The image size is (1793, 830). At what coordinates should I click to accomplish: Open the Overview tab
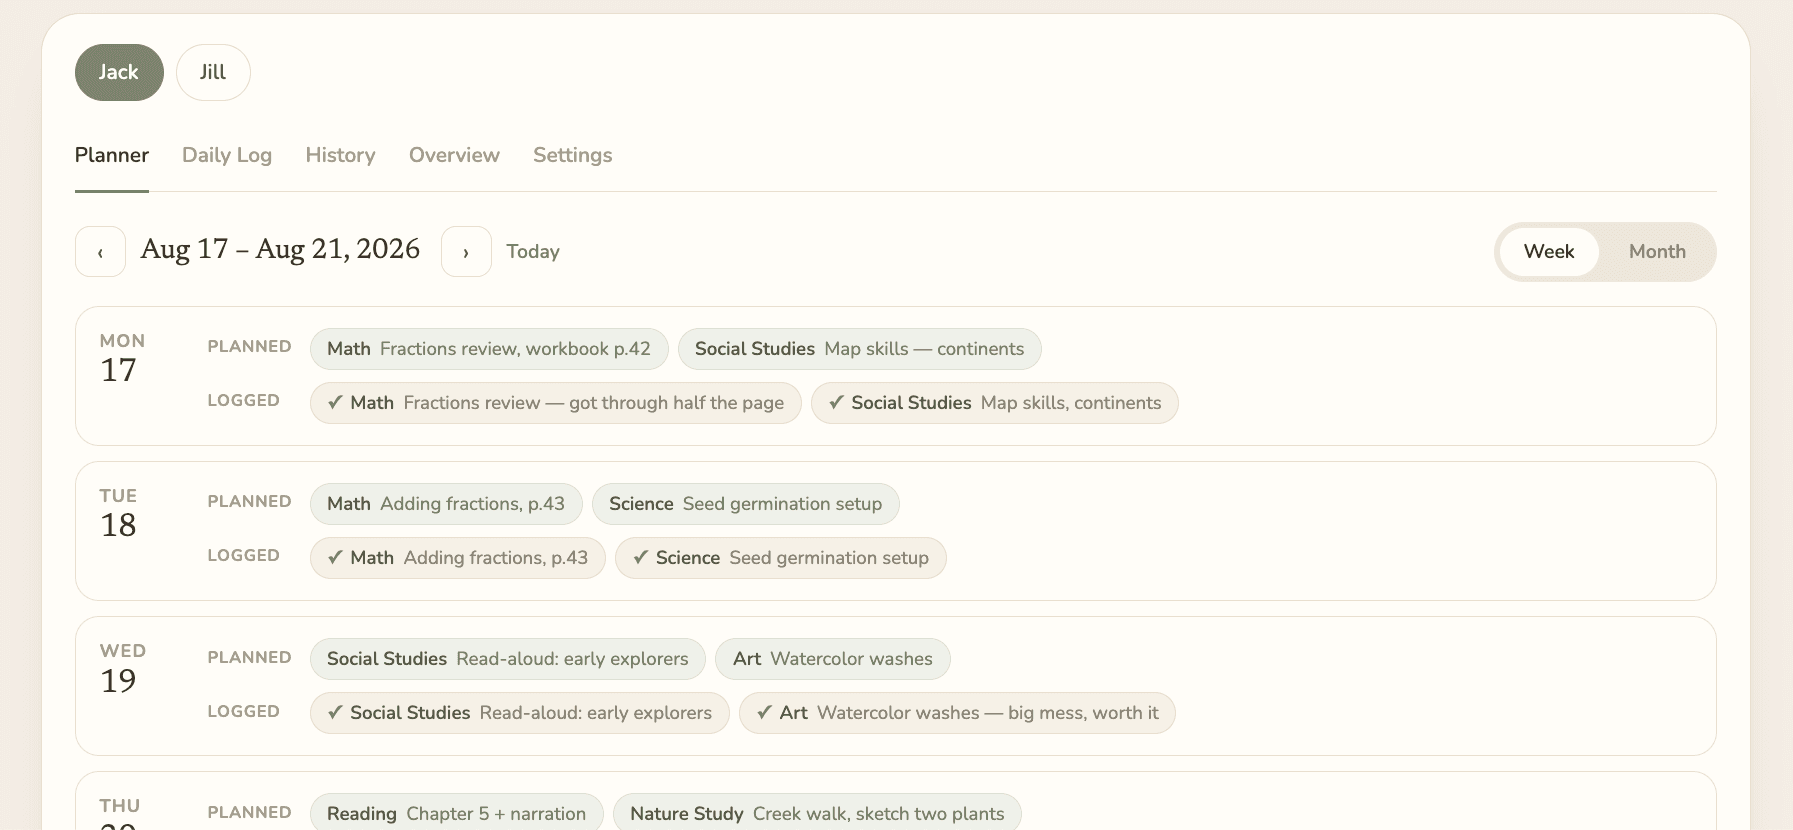454,155
